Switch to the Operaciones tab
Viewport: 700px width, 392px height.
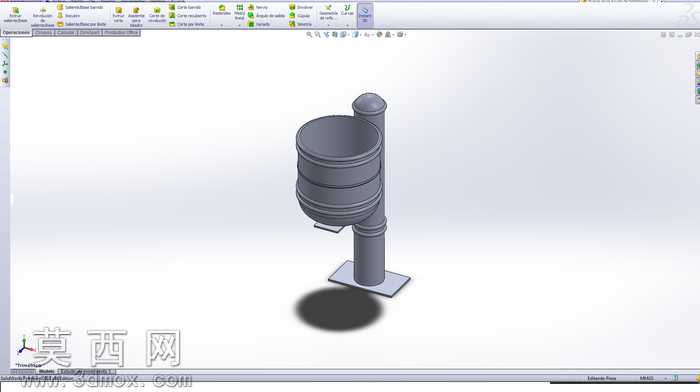coord(16,33)
